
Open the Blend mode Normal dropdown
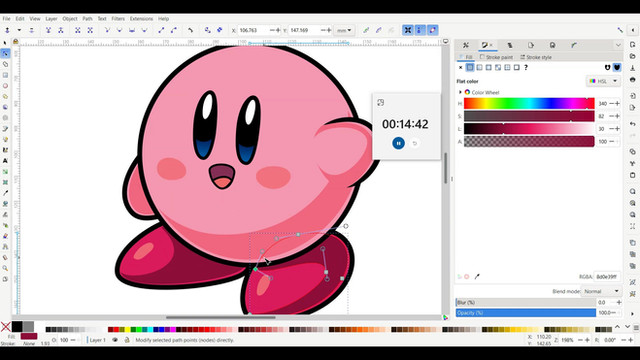click(x=602, y=291)
